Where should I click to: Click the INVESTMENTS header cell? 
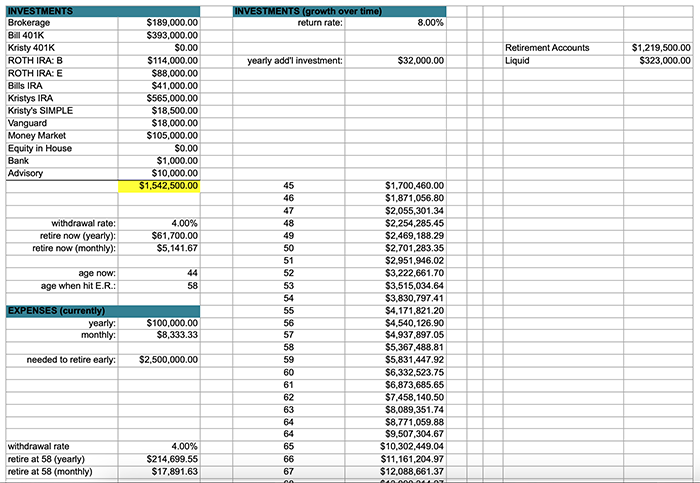tap(60, 10)
